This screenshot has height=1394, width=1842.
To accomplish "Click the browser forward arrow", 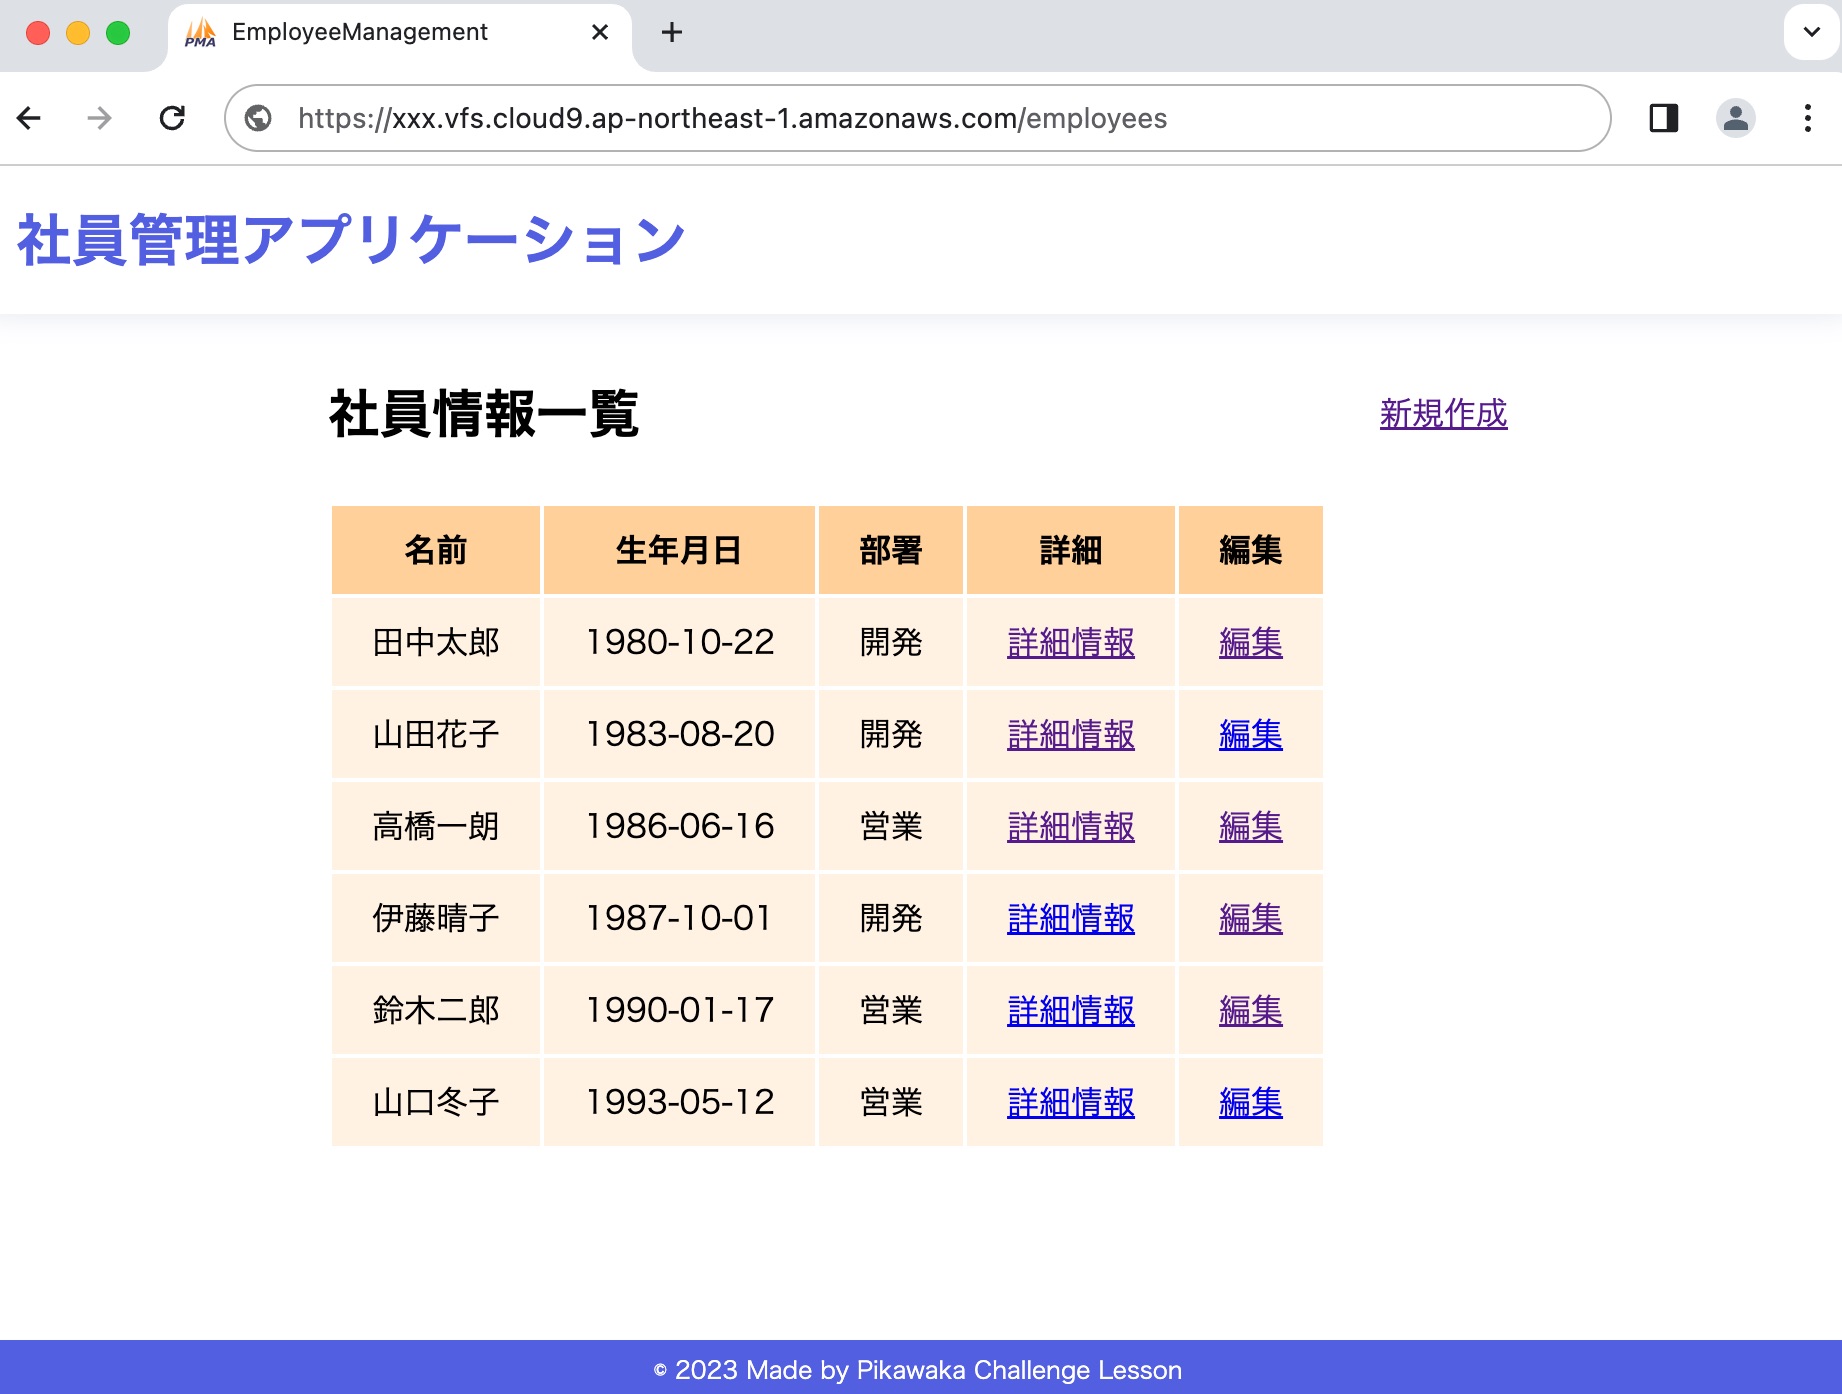I will point(99,119).
